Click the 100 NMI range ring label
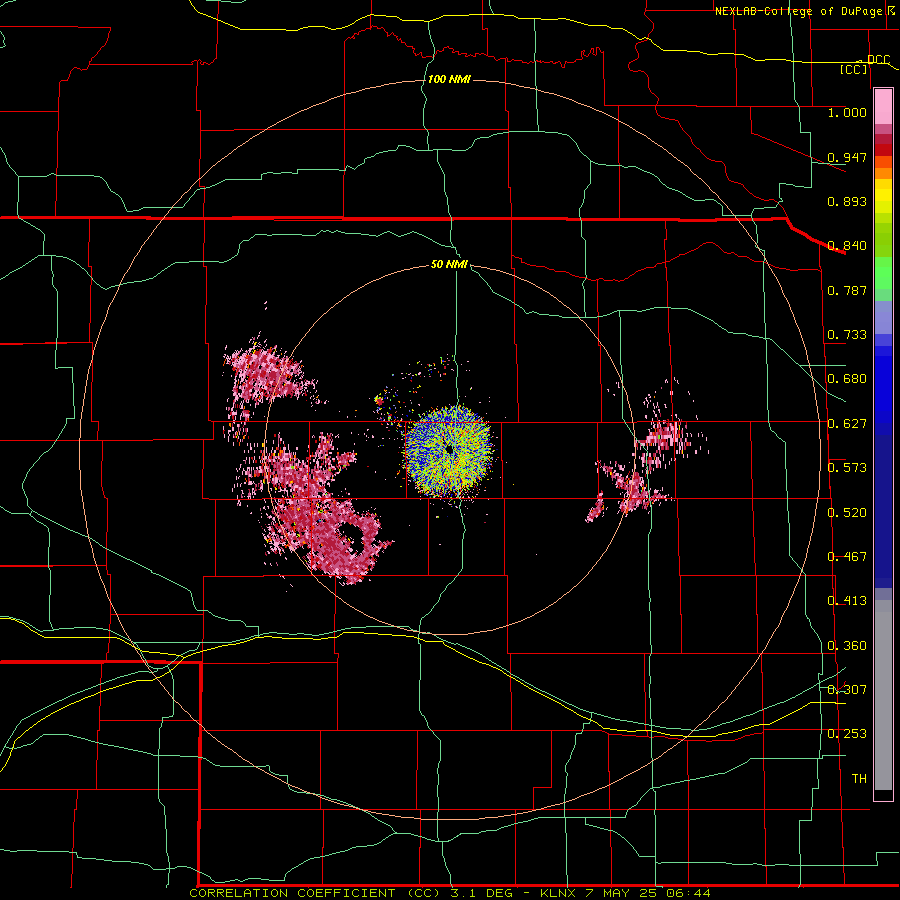 coord(449,79)
